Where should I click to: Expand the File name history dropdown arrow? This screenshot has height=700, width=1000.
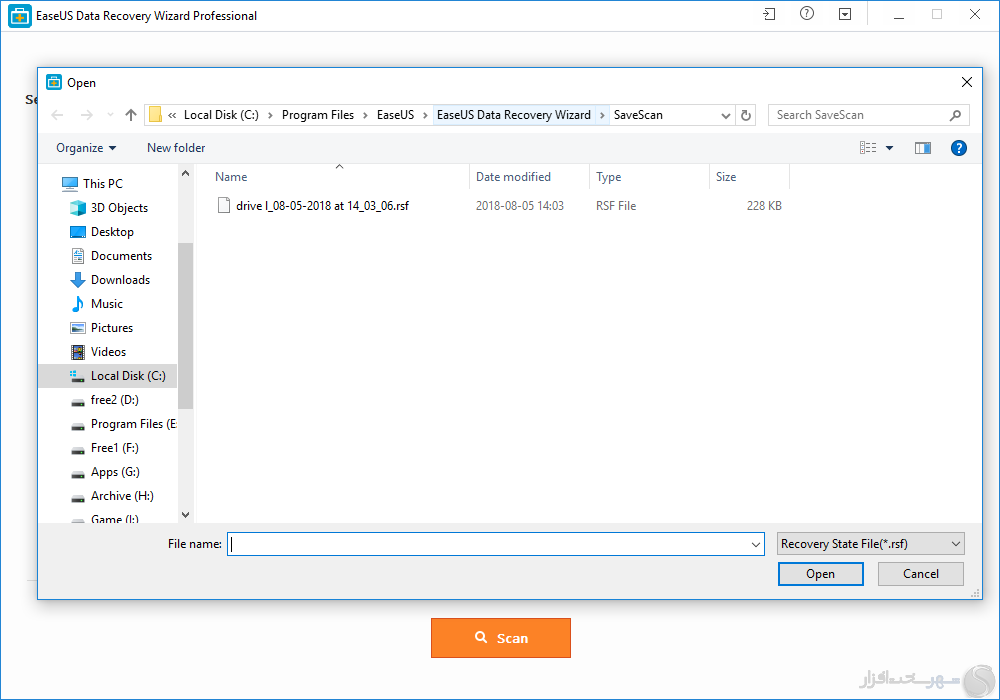(x=756, y=544)
